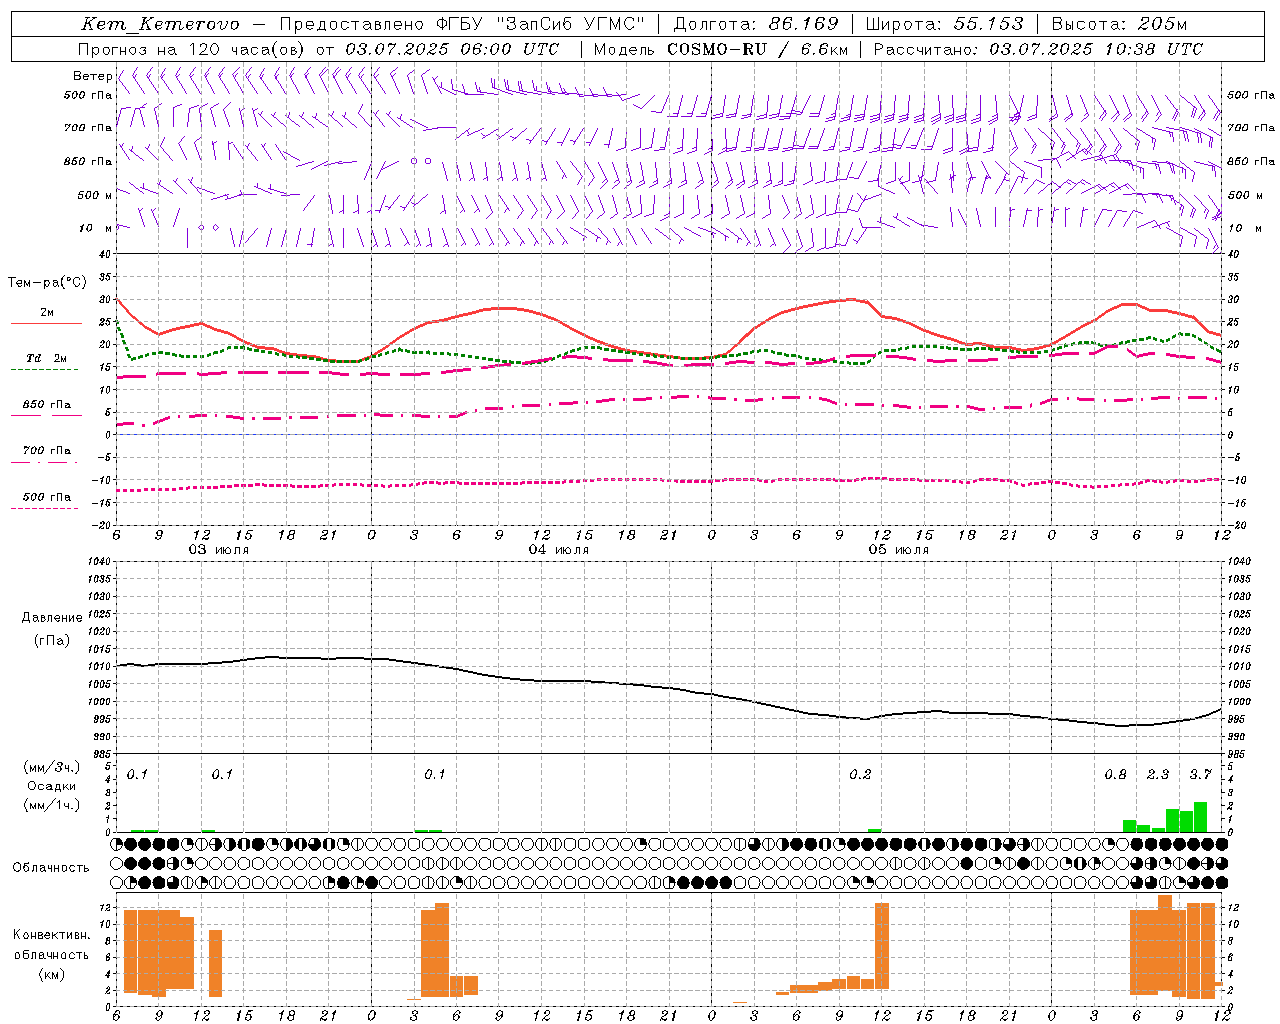Click the 'Ветер' wind panel label
This screenshot has height=1024, width=1280.
(x=92, y=76)
